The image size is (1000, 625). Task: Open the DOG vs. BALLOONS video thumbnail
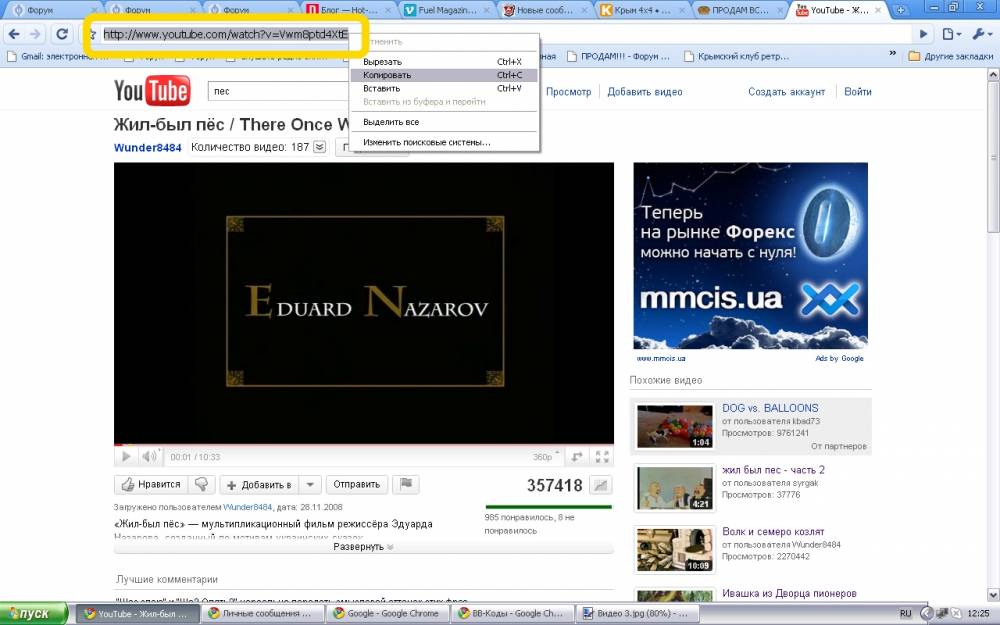(x=675, y=426)
